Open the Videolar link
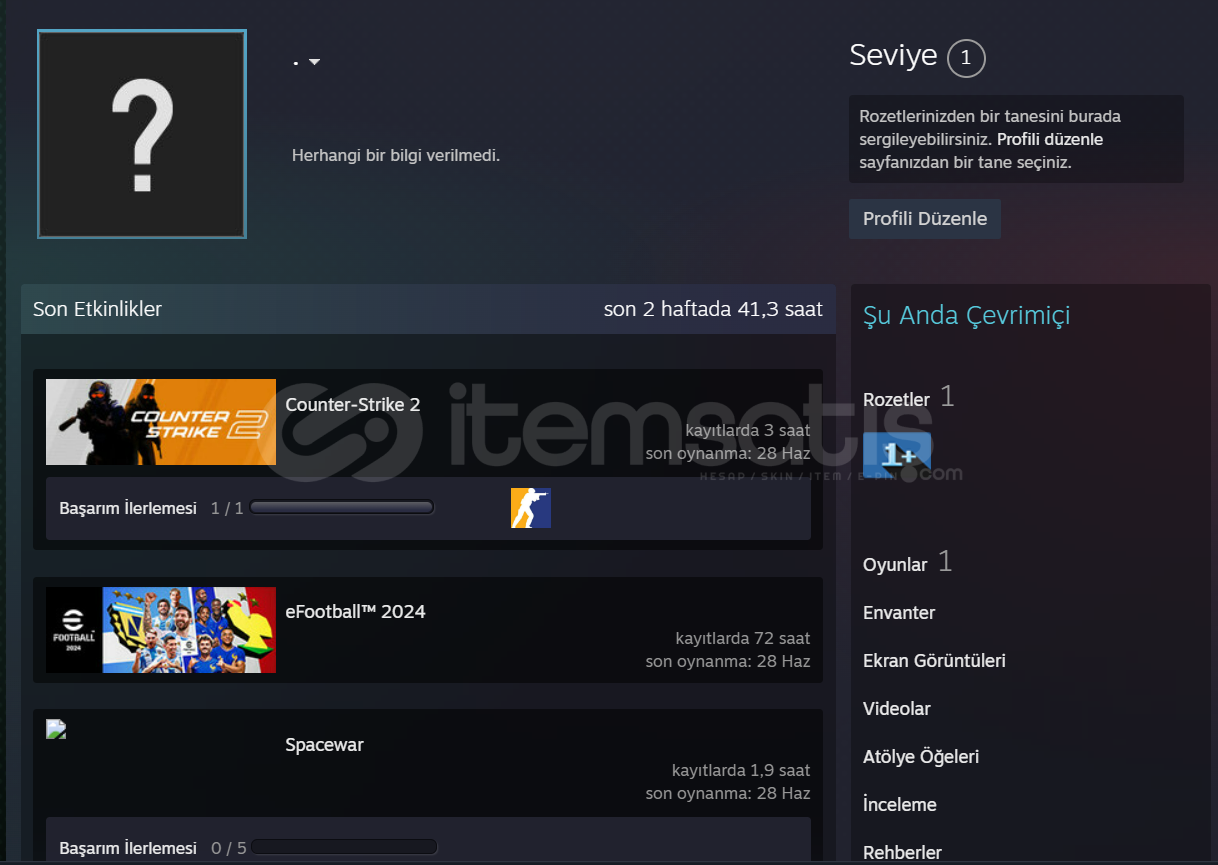 point(897,709)
